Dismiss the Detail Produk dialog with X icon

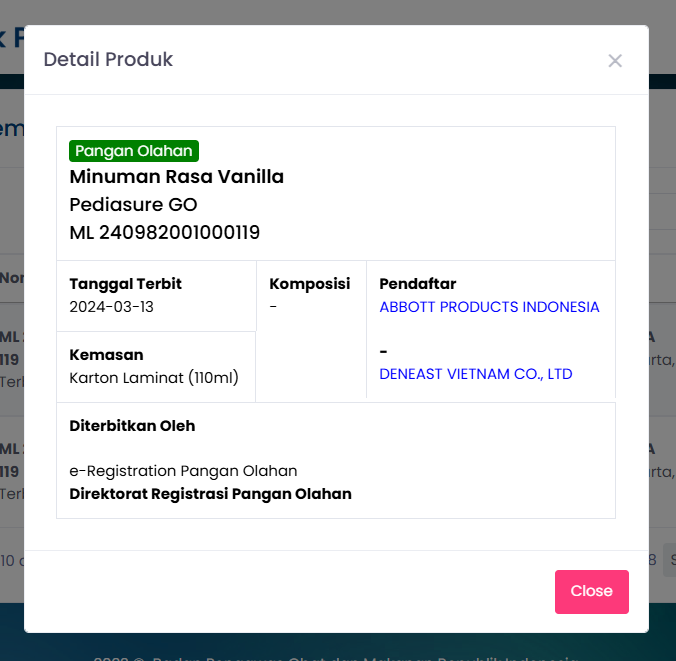tap(615, 61)
